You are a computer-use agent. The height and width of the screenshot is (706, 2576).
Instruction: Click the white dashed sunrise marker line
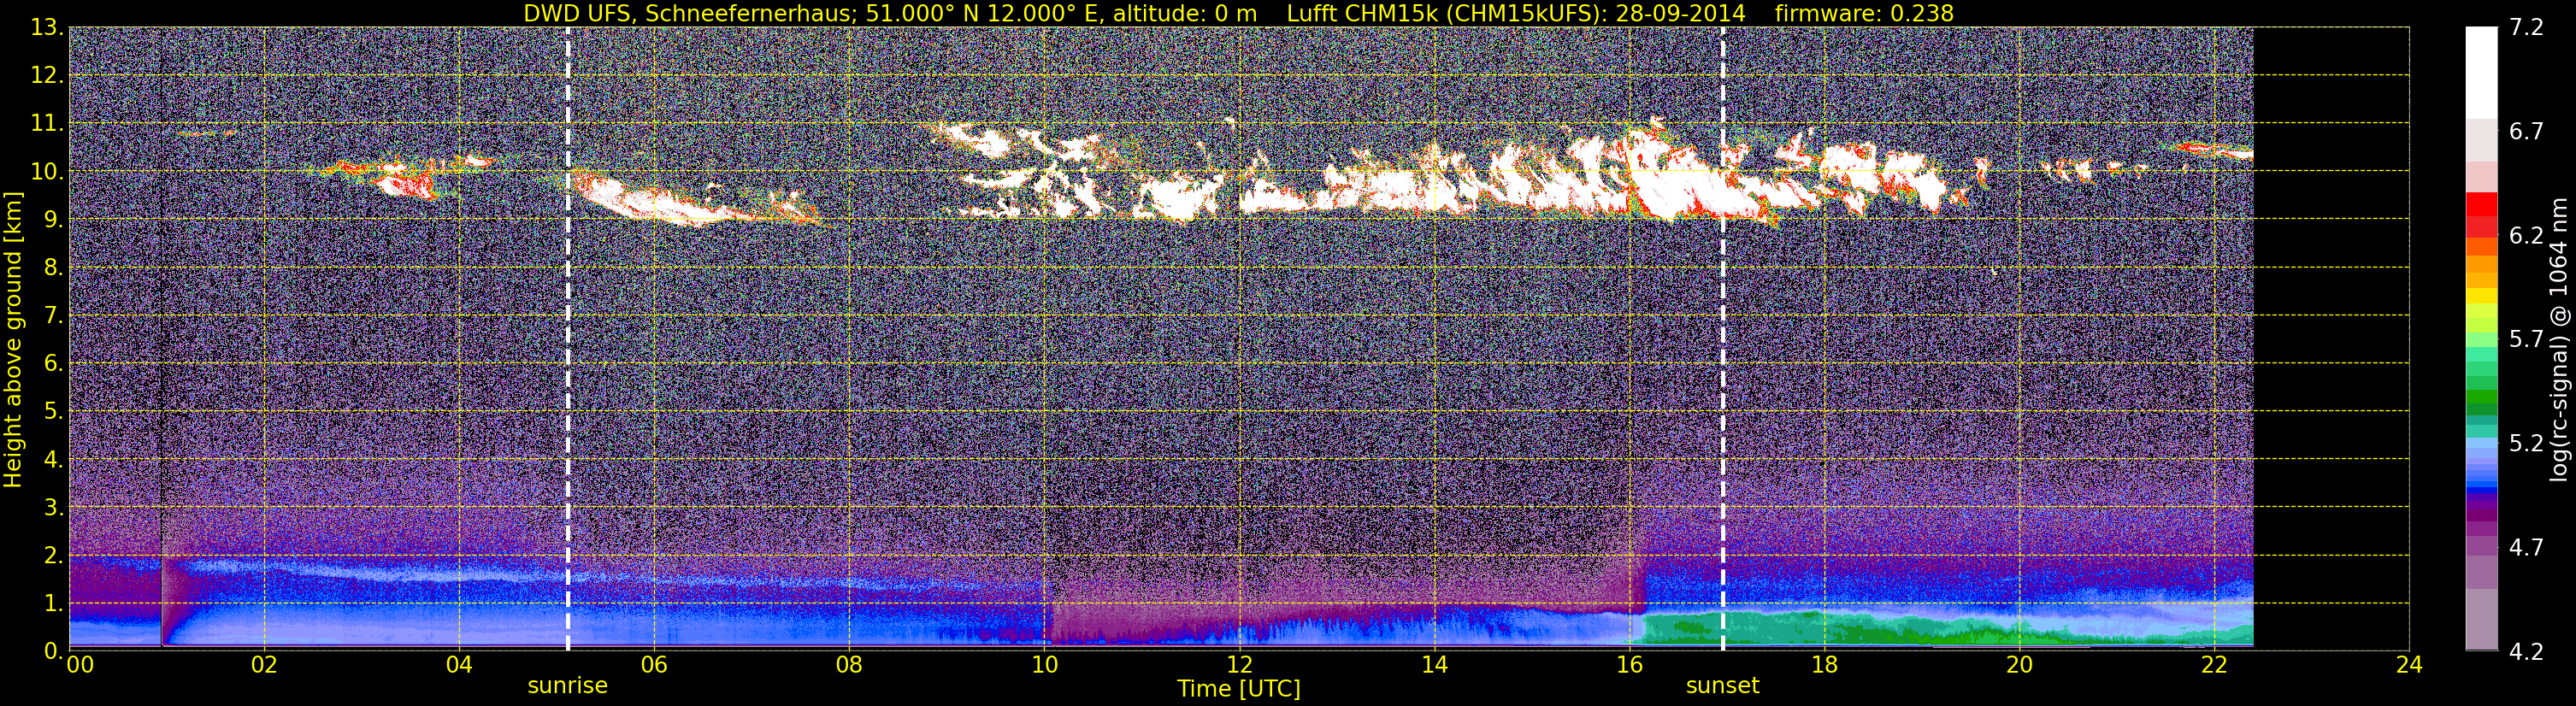pyautogui.click(x=568, y=338)
